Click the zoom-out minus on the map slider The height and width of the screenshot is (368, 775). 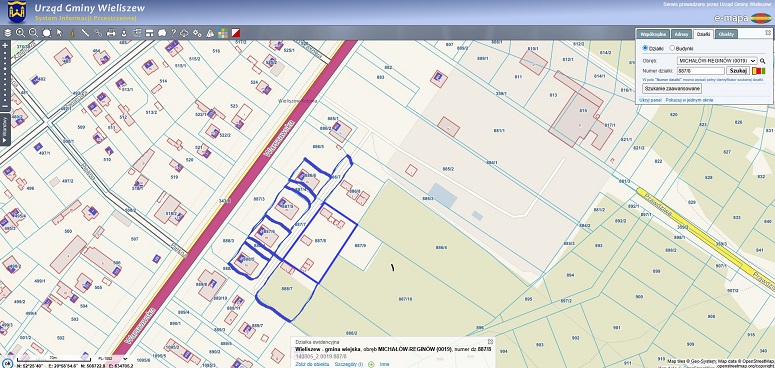coord(5,106)
